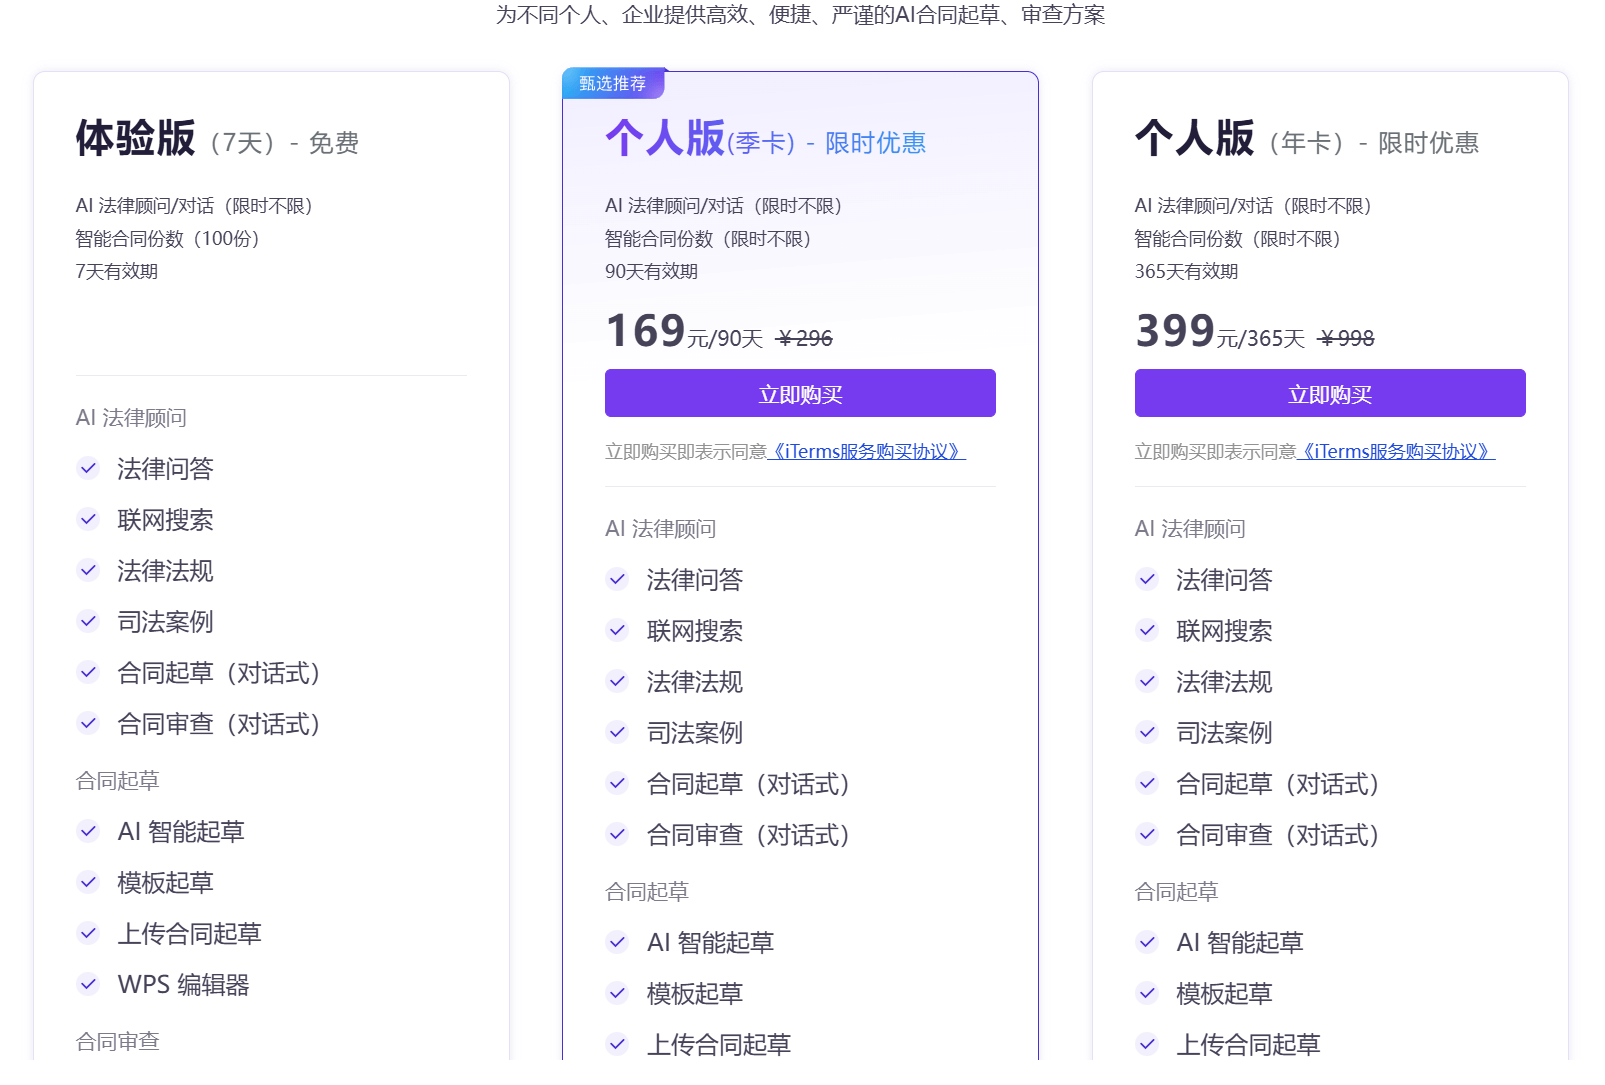Expand the 合同起草 section in 体验版
This screenshot has height=1085, width=1605.
coord(117,780)
